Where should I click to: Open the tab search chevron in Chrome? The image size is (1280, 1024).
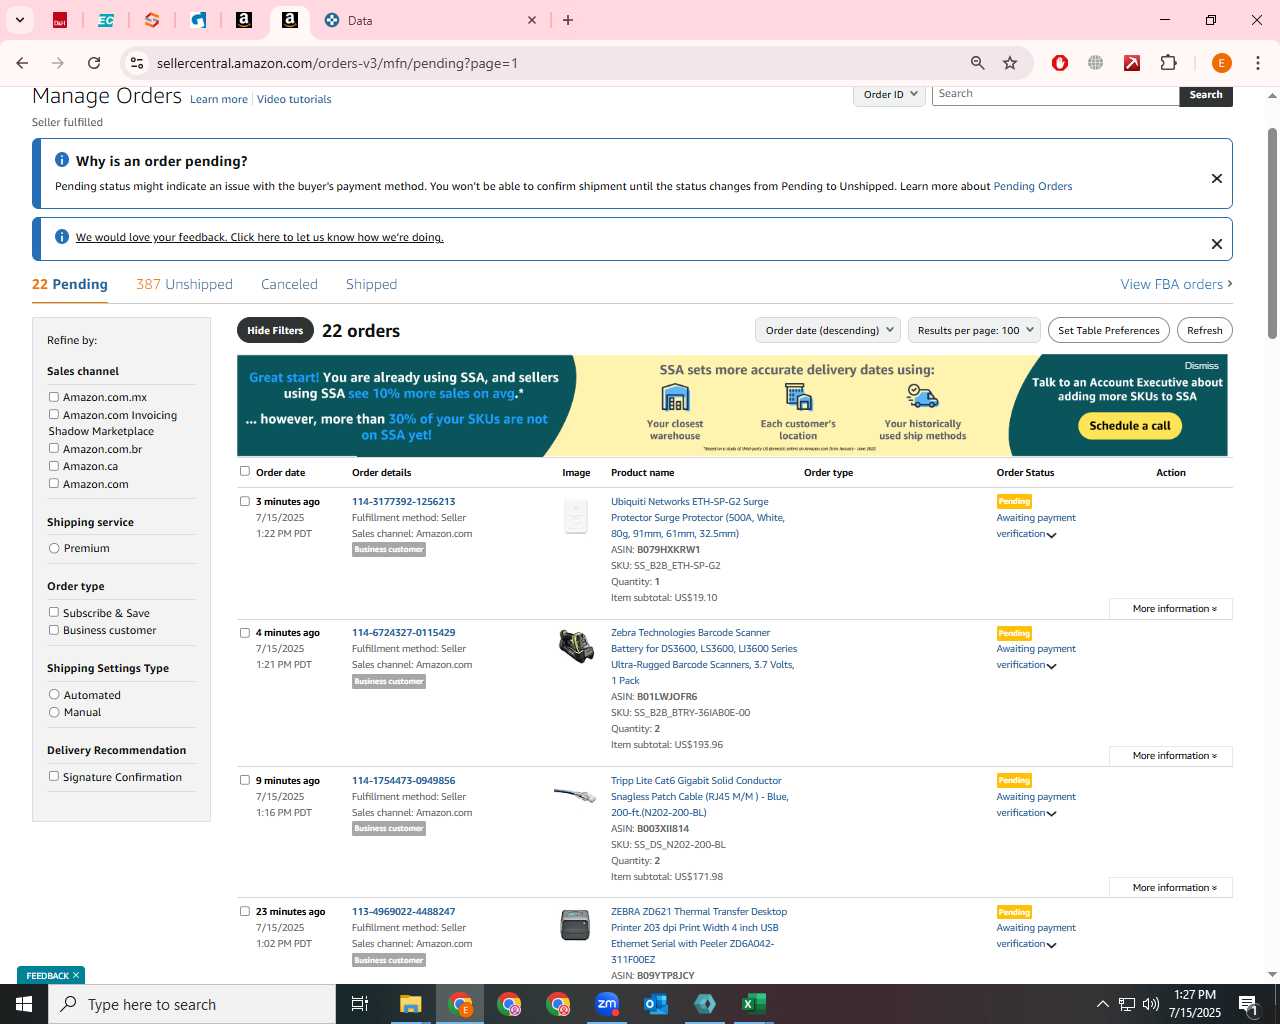[x=19, y=20]
